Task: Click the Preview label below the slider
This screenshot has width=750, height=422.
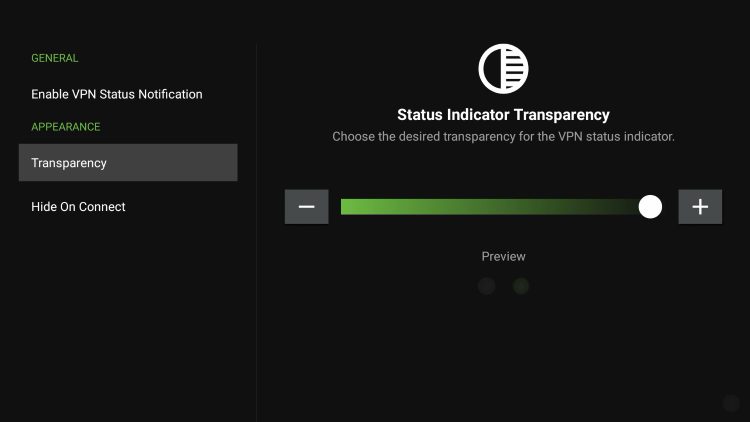Action: (503, 256)
